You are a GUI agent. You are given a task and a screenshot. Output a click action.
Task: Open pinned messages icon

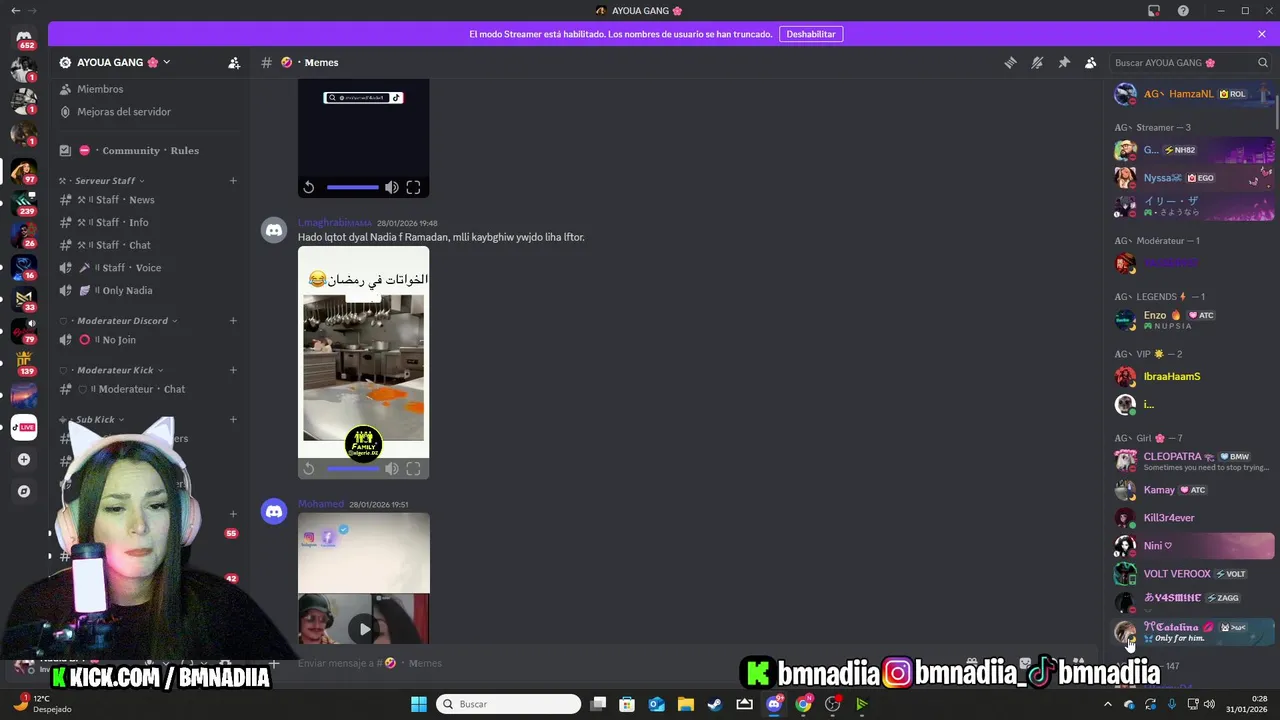coord(1064,62)
